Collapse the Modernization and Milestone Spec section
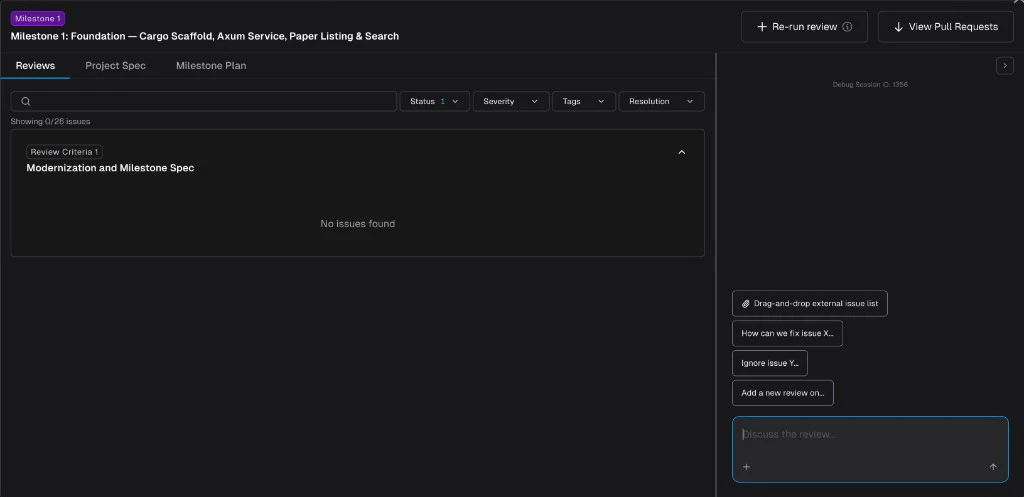 coord(682,152)
